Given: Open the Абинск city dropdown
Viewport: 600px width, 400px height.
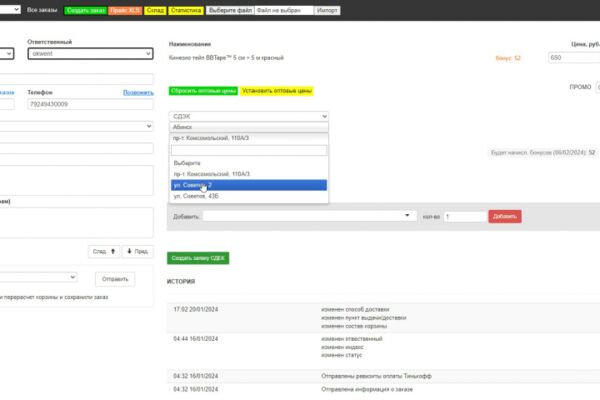Looking at the screenshot, I should [249, 127].
